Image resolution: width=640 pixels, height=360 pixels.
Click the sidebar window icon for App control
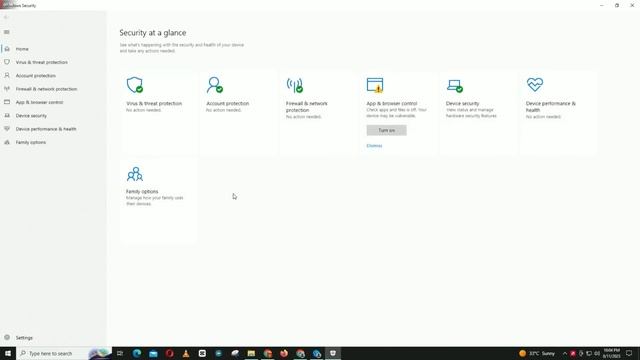click(x=7, y=102)
